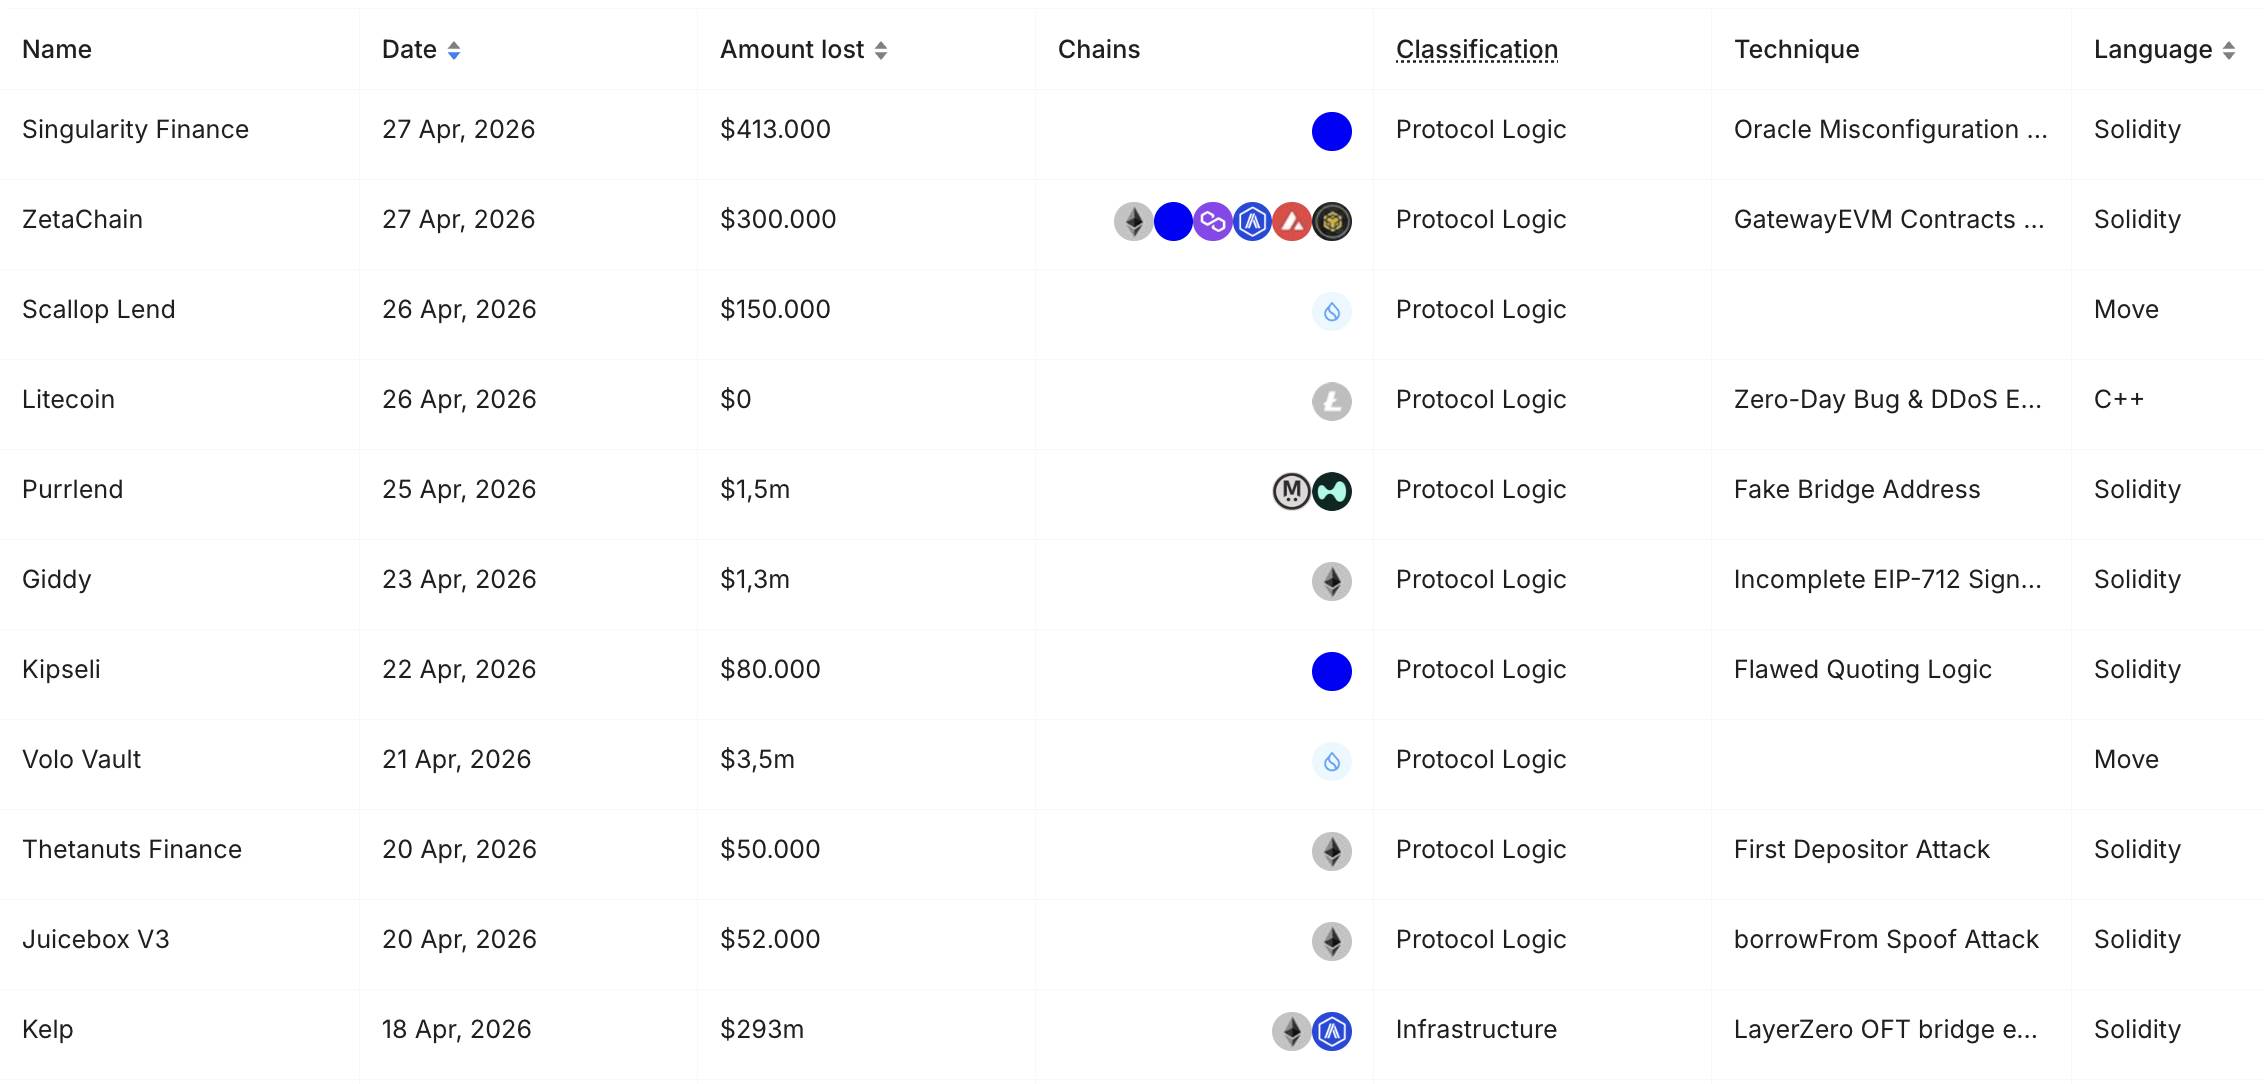Click the MegaETH 'M' icon in Purrlend row

1291,491
